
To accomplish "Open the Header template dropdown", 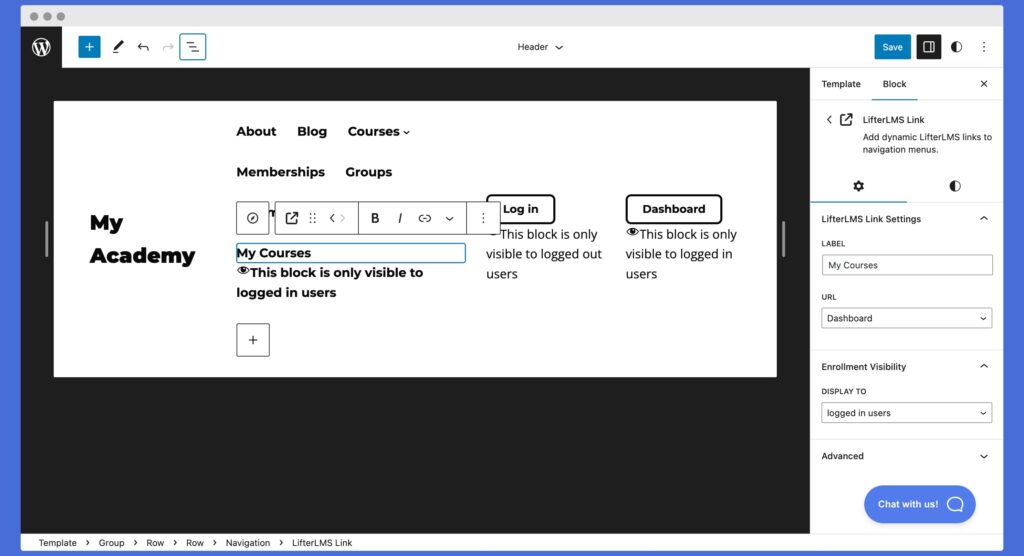I will click(540, 47).
